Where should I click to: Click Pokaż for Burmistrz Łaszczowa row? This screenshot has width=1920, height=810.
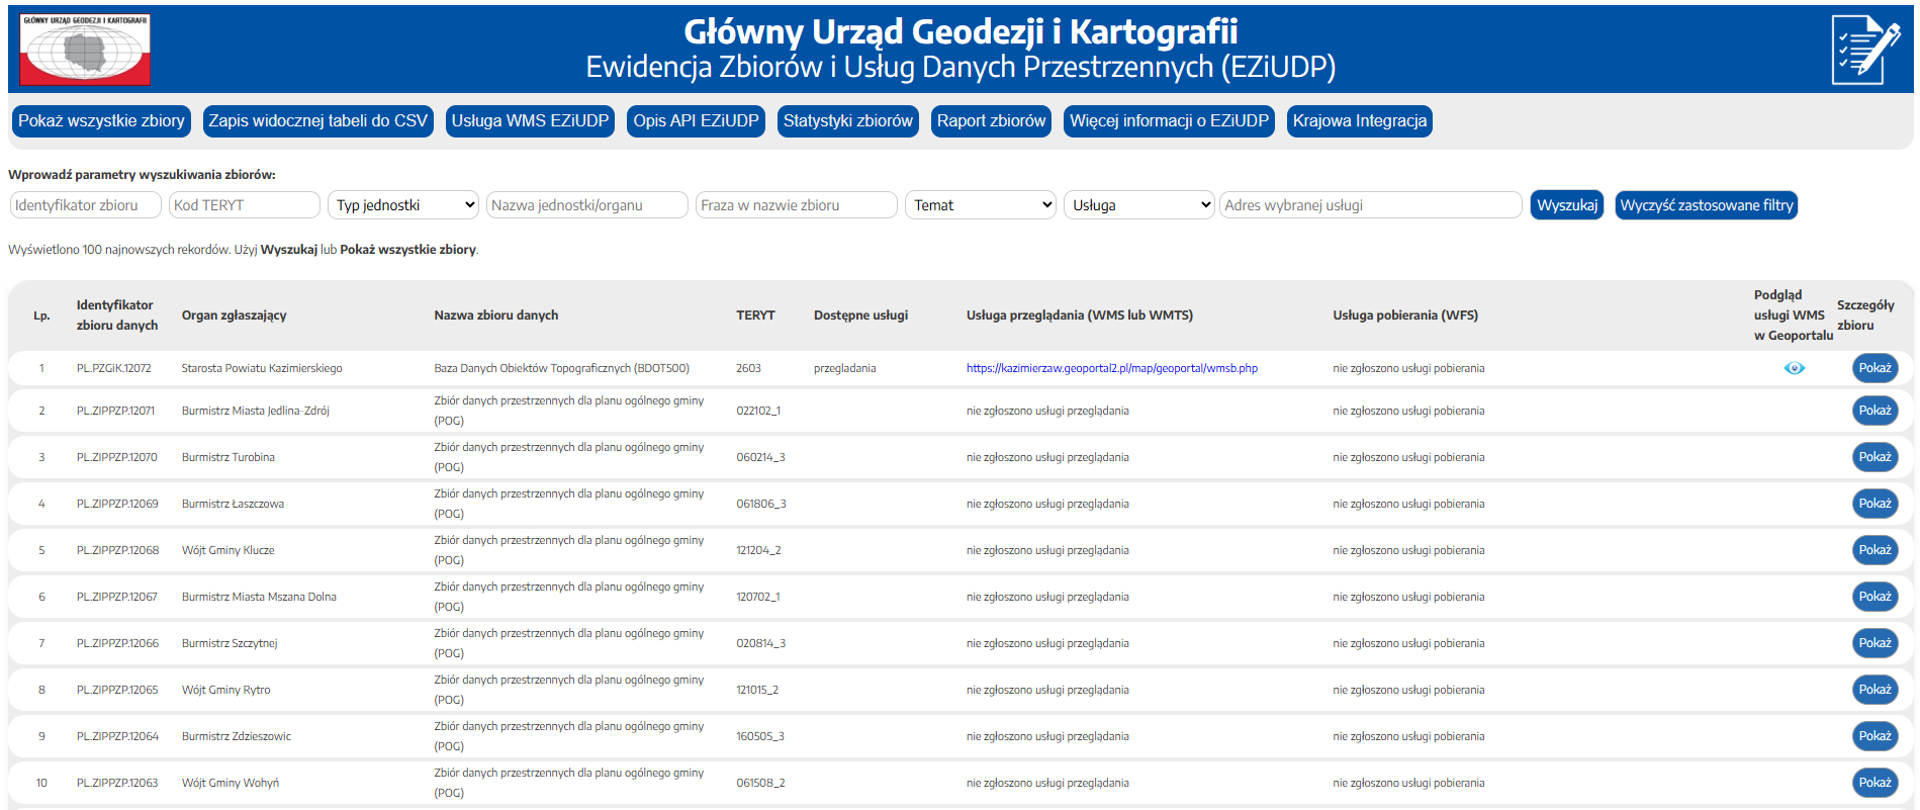click(1875, 503)
